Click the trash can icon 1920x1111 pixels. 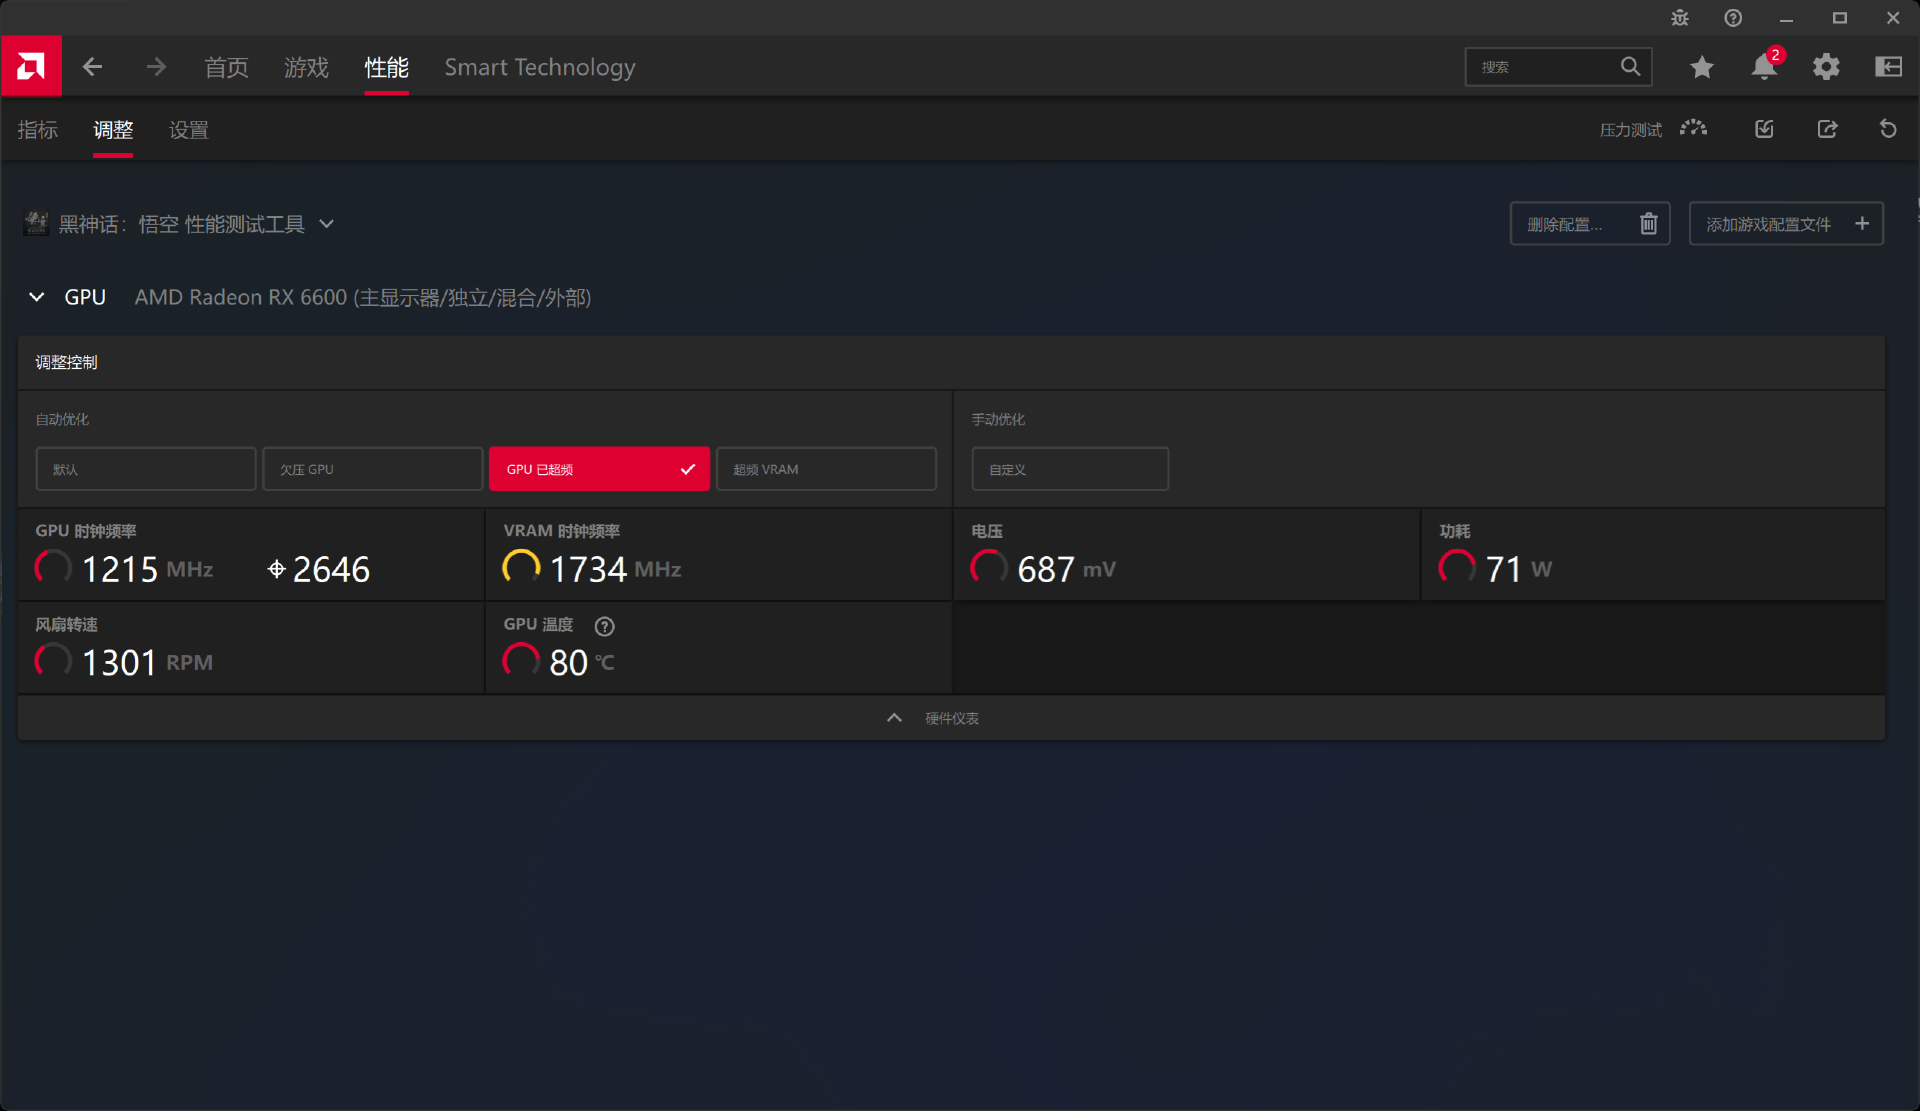point(1648,224)
